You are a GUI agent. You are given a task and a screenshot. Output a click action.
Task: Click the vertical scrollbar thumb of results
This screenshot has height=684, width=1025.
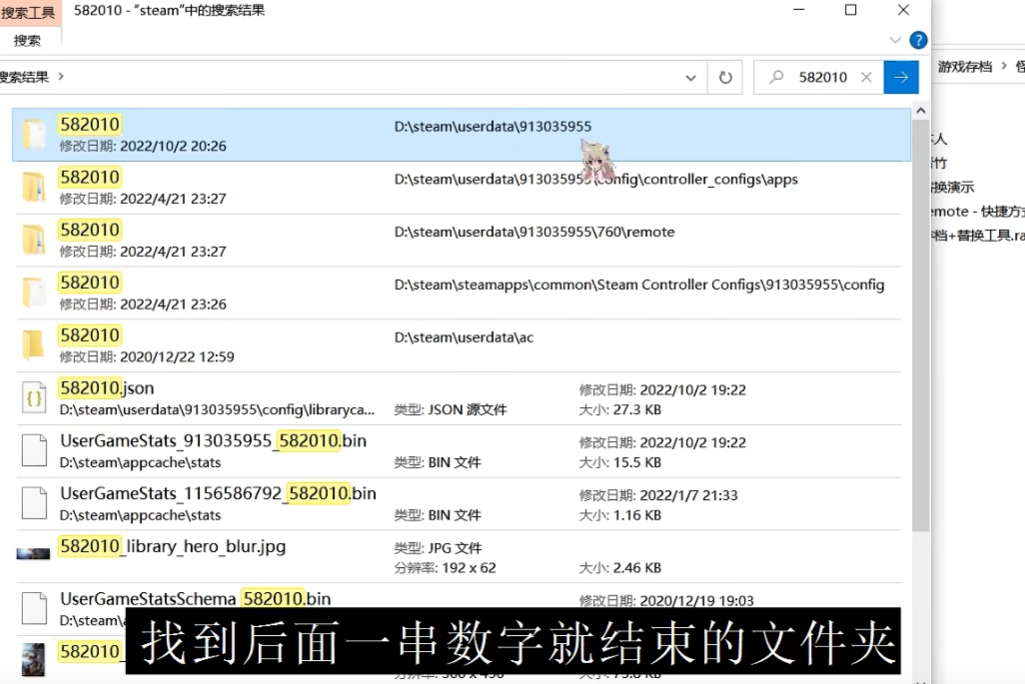pyautogui.click(x=920, y=324)
